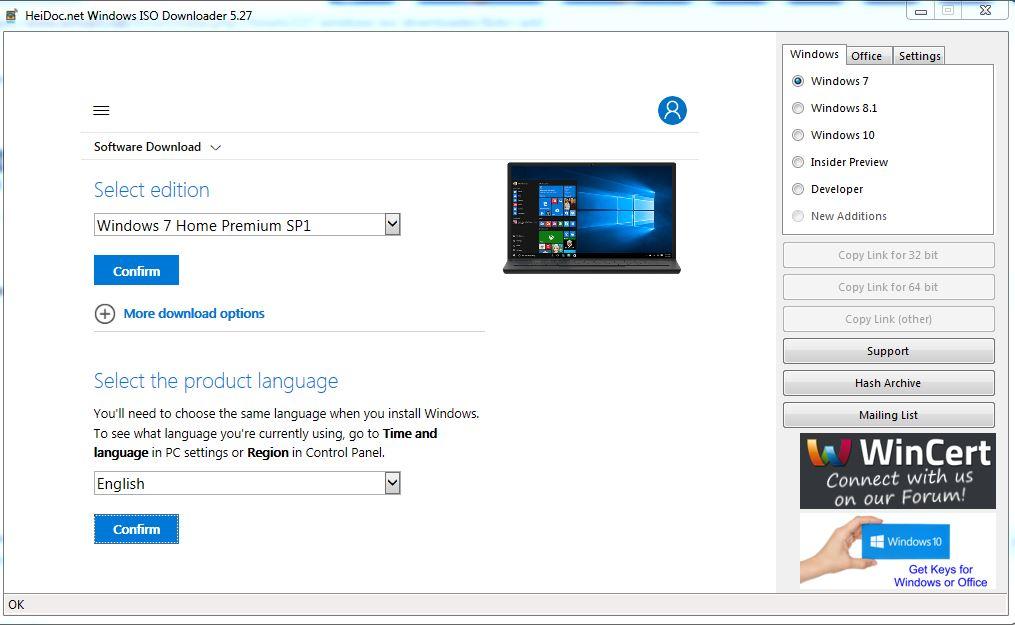
Task: Open the WinCert forum banner
Action: tap(897, 471)
